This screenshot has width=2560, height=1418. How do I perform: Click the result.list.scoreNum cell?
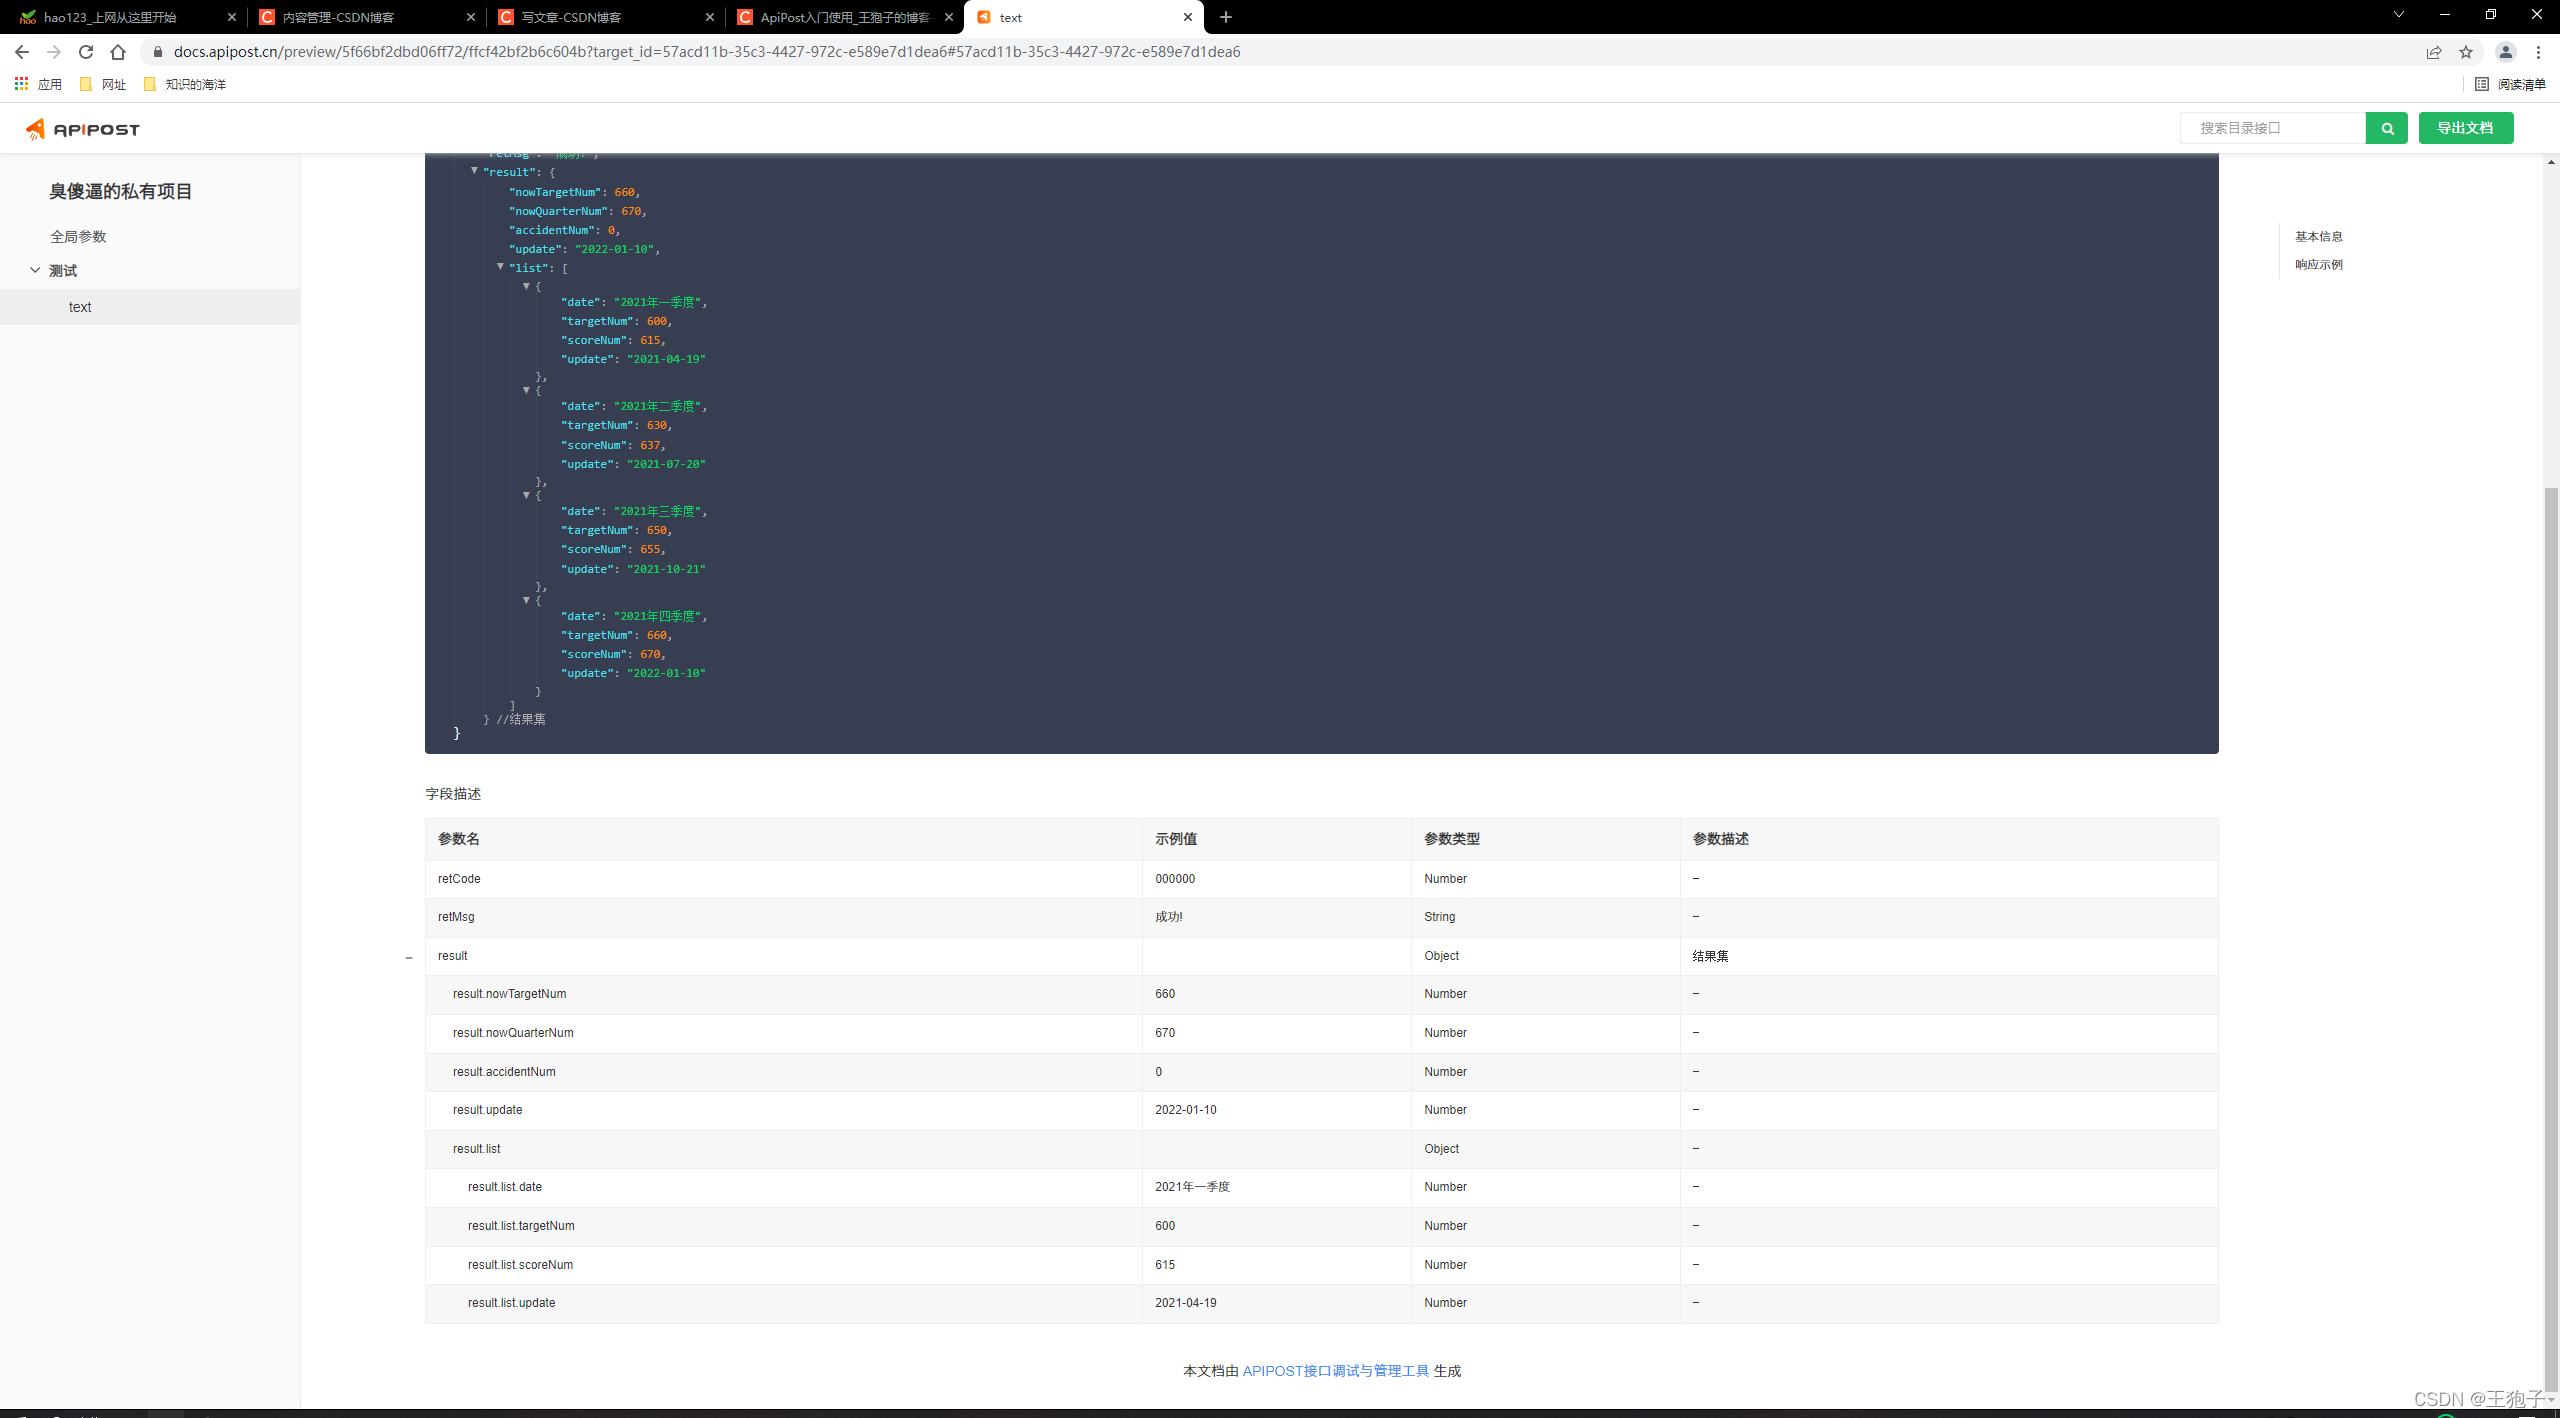coord(783,1265)
